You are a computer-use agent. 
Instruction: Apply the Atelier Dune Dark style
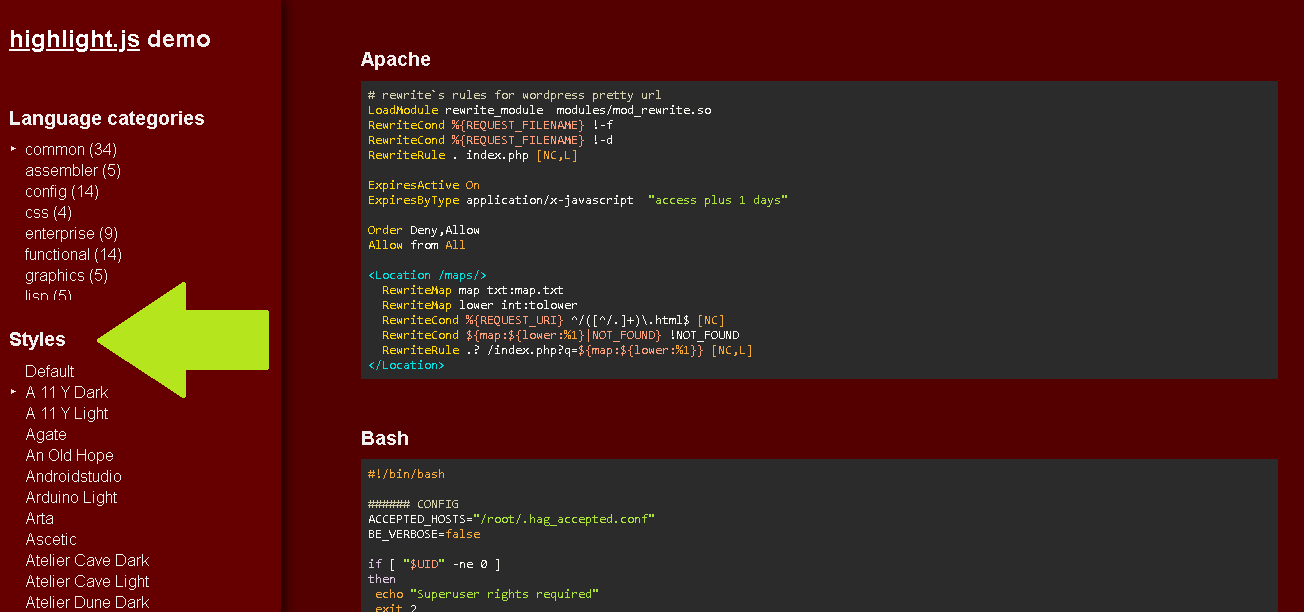click(x=87, y=602)
